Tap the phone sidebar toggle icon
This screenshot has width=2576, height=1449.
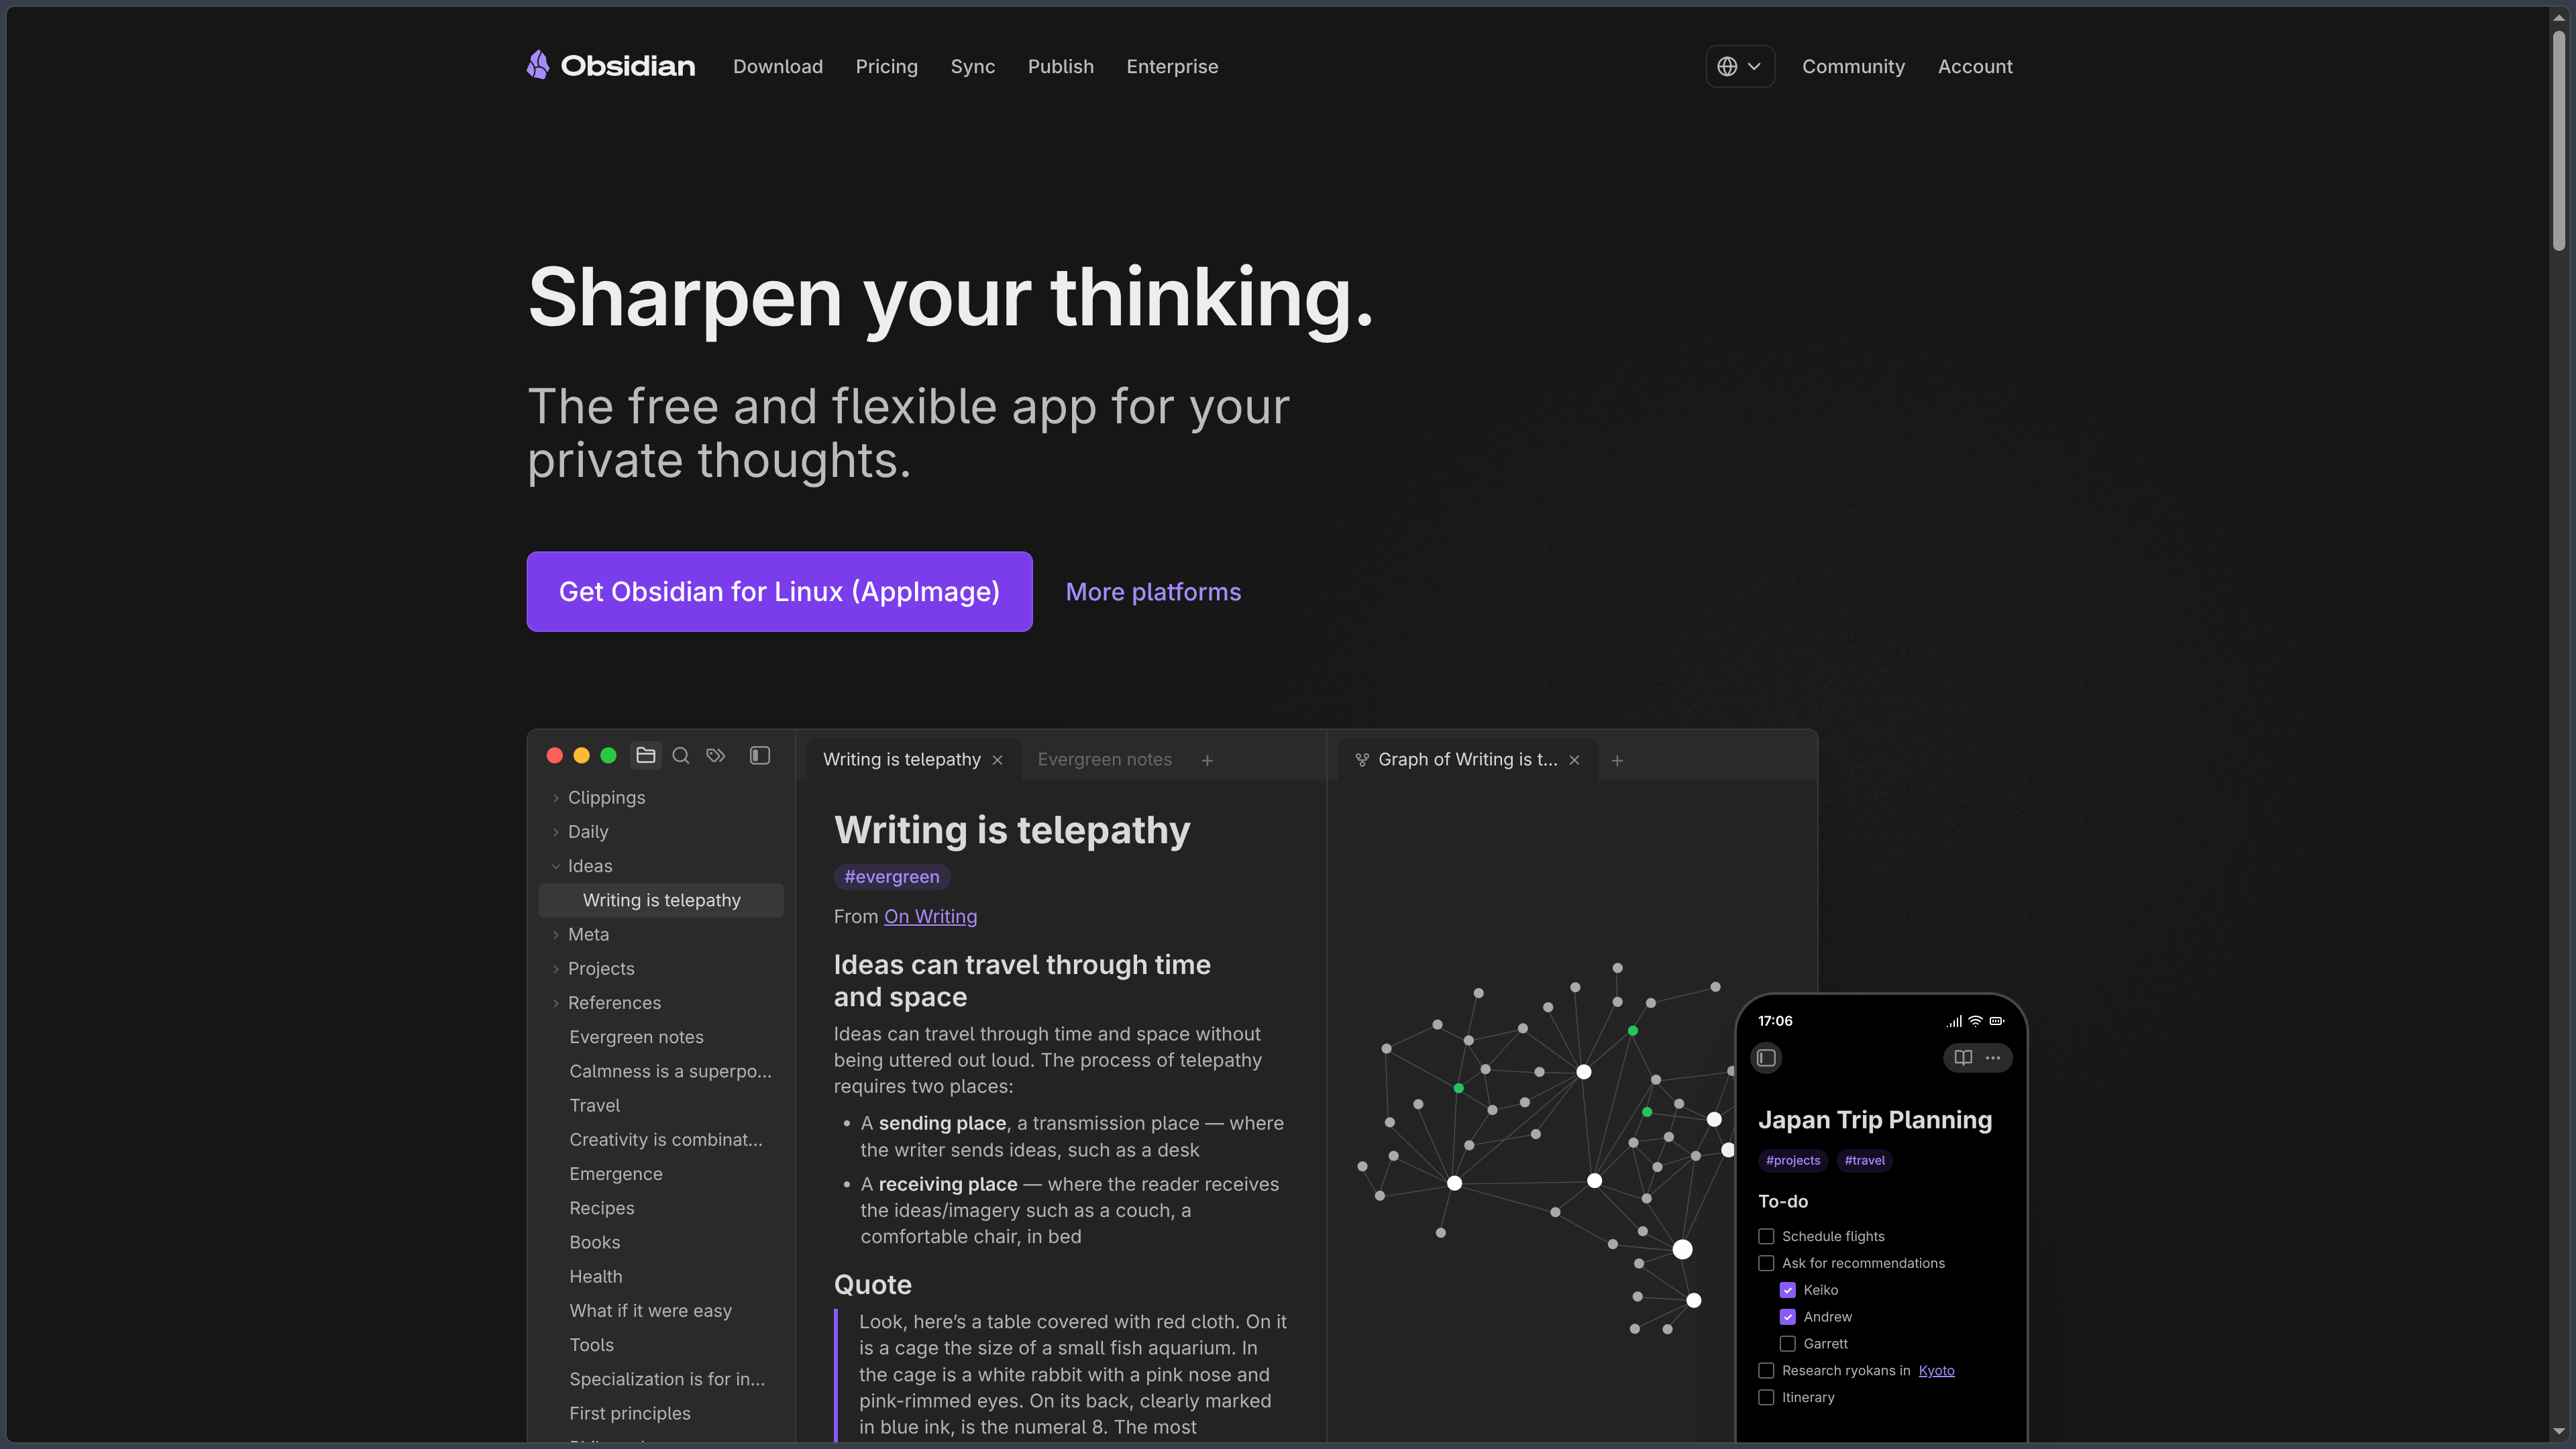pos(1766,1057)
